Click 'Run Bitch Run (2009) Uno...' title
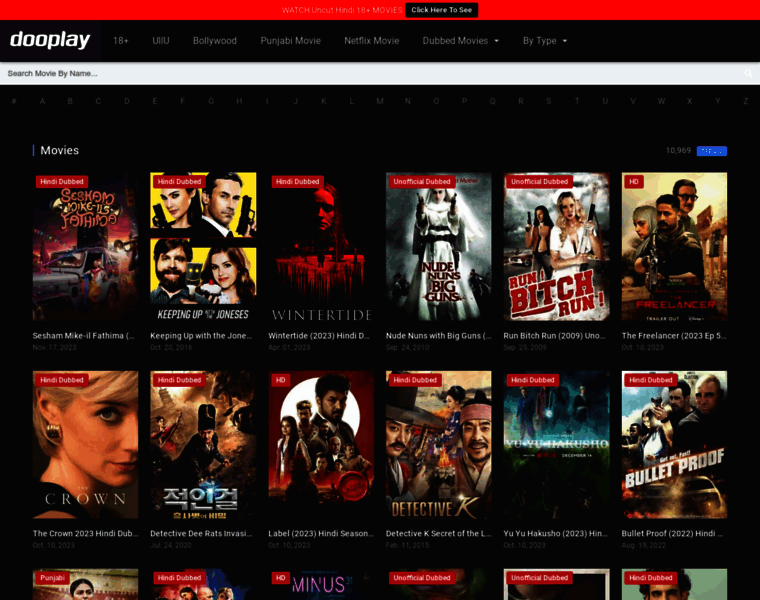 point(554,335)
